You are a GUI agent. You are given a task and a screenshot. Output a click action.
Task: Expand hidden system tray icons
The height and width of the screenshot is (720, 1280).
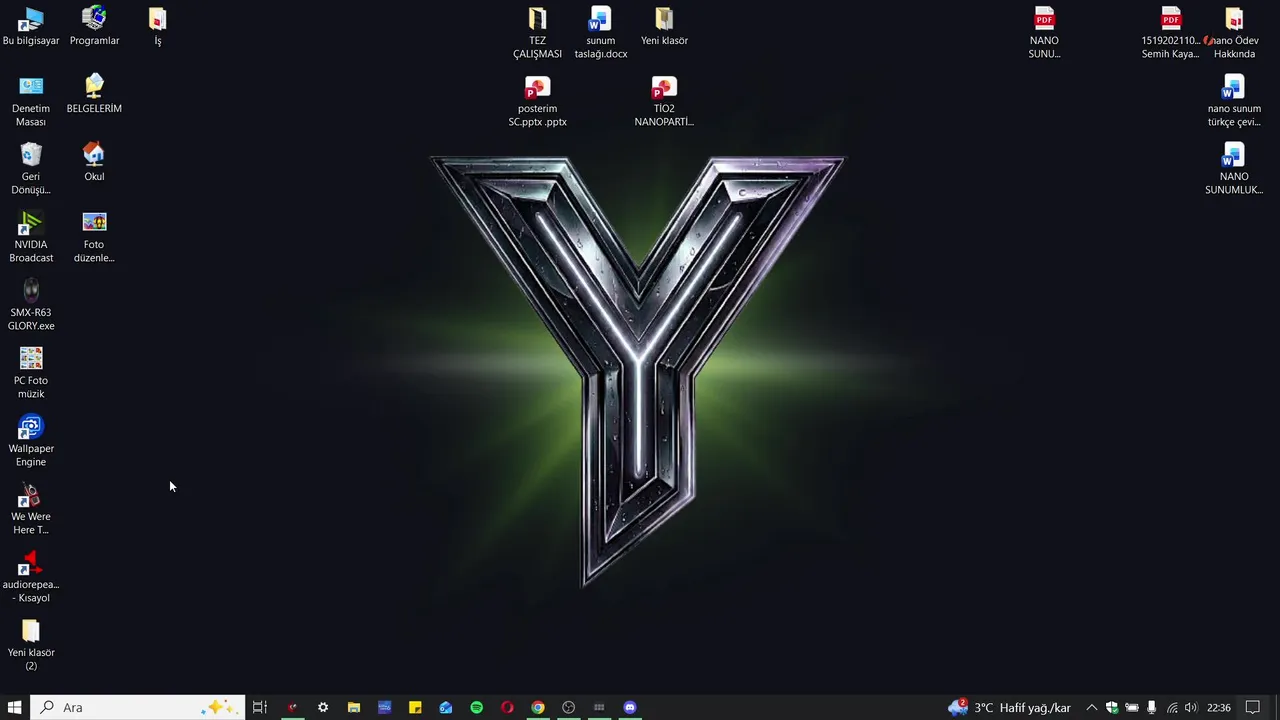1092,707
